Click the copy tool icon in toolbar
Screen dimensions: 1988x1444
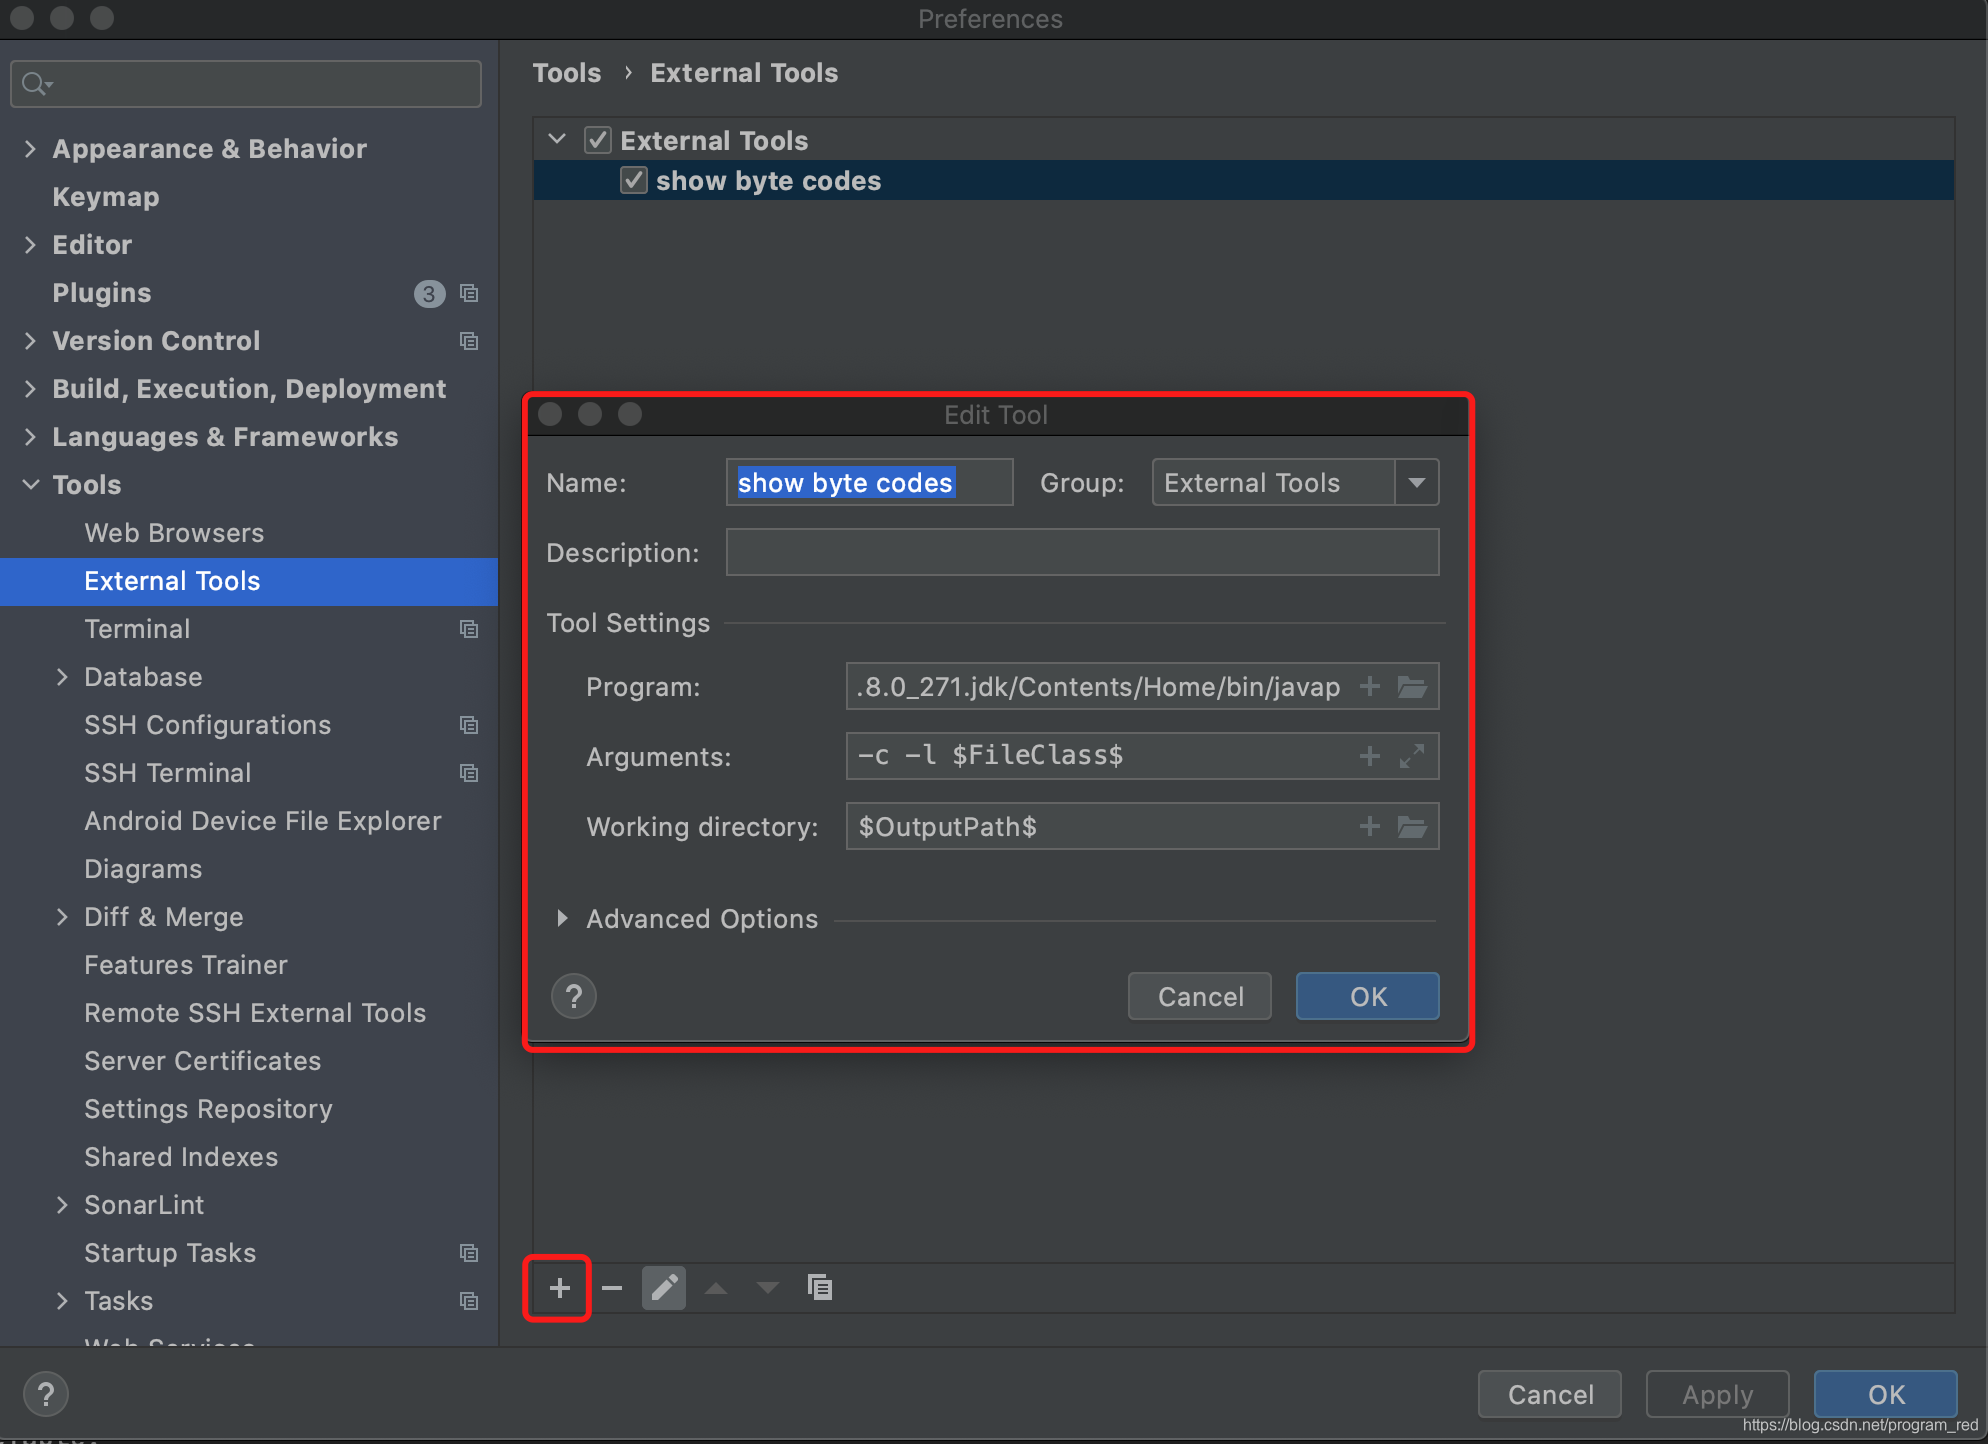[820, 1288]
